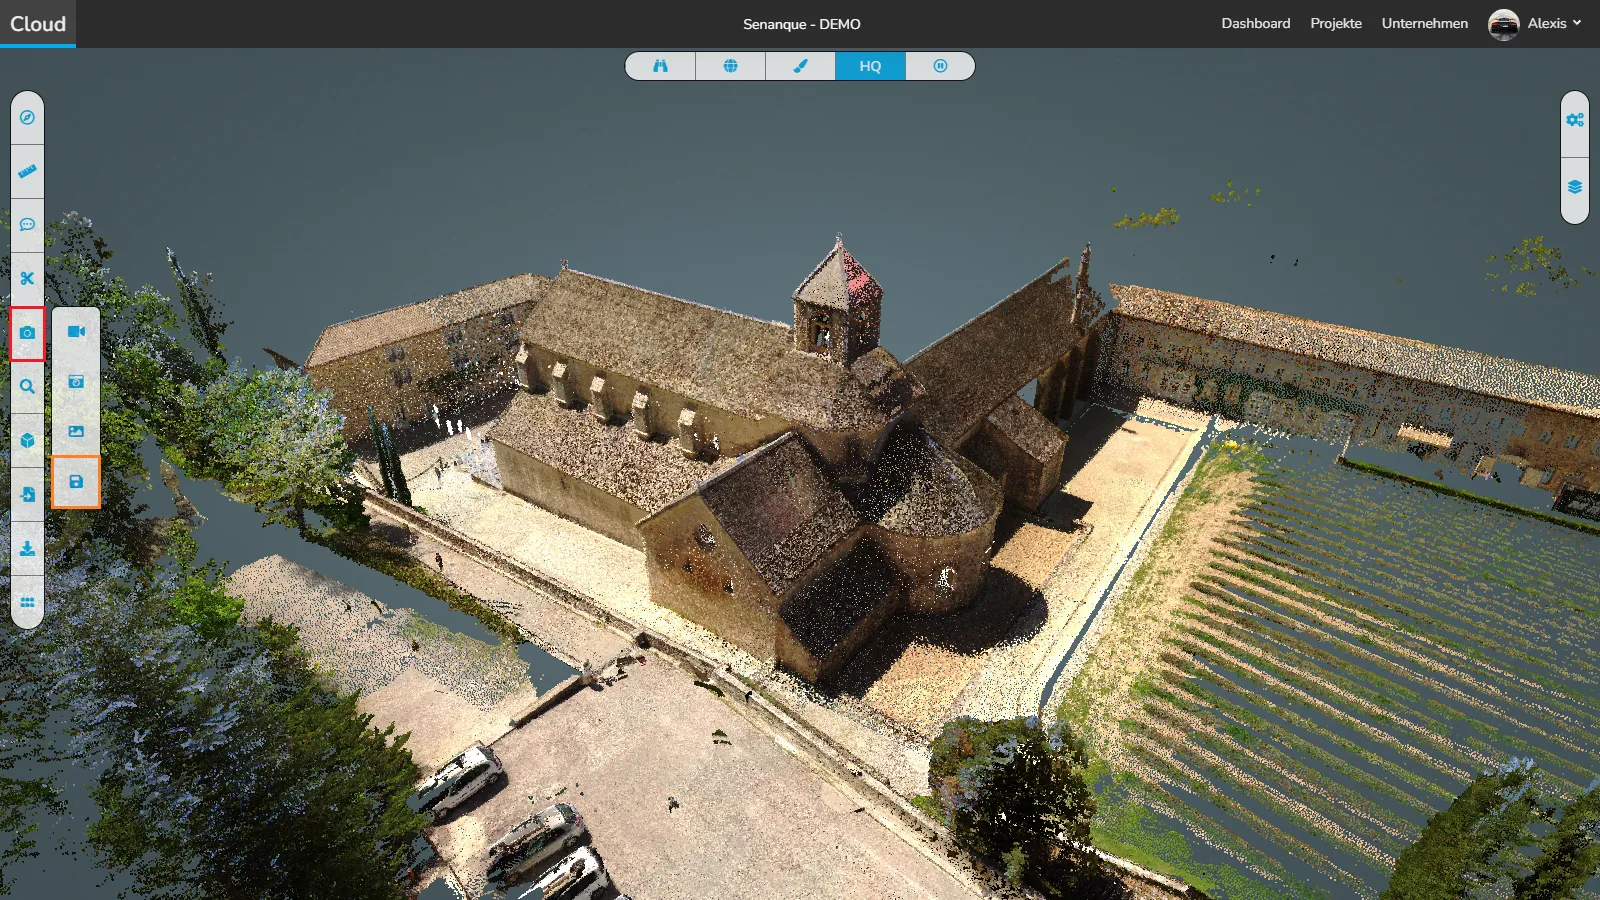1600x900 pixels.
Task: Start video recording from camera submenu
Action: [76, 332]
